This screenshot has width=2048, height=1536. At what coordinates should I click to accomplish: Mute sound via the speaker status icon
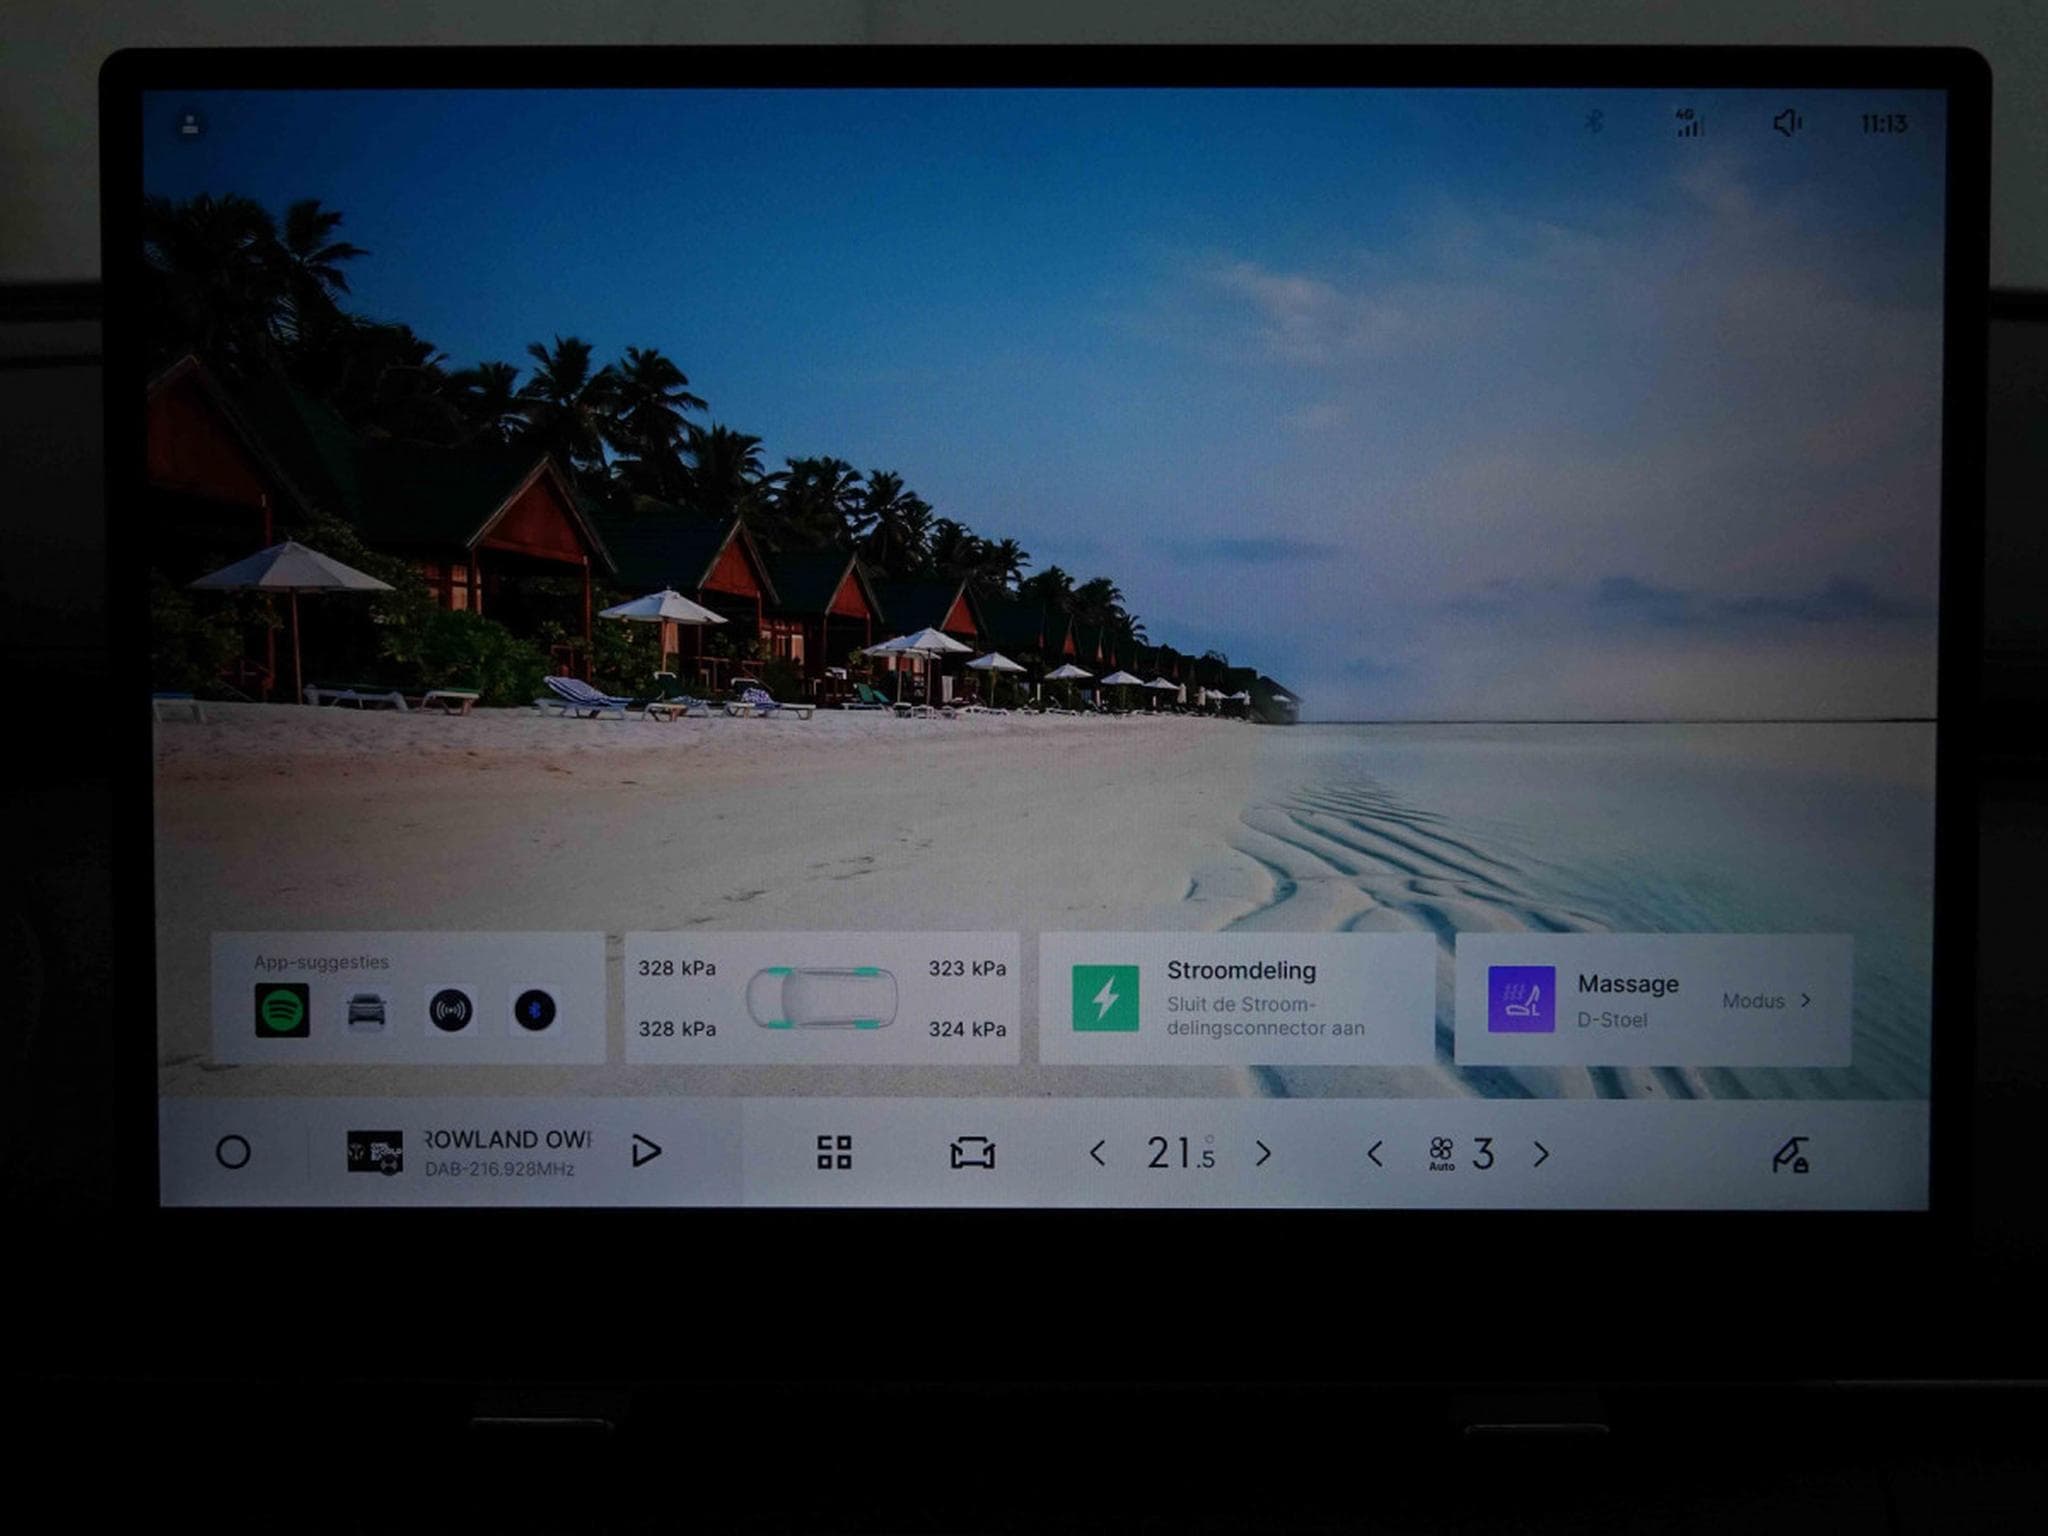1787,123
